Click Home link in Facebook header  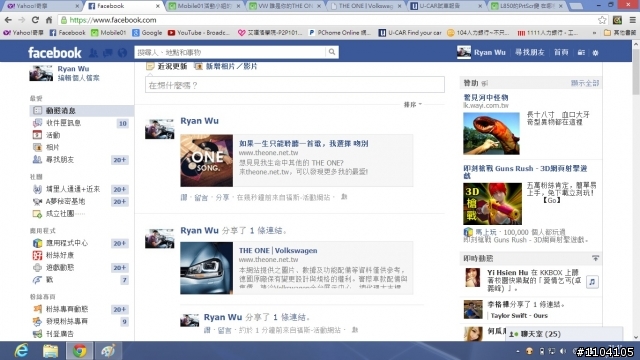click(561, 52)
